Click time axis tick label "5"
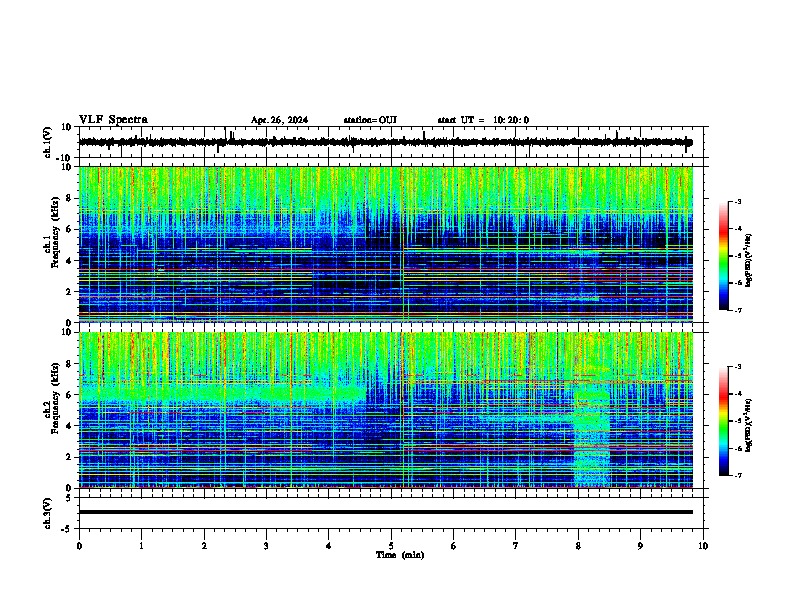This screenshot has width=792, height=612. pos(391,546)
